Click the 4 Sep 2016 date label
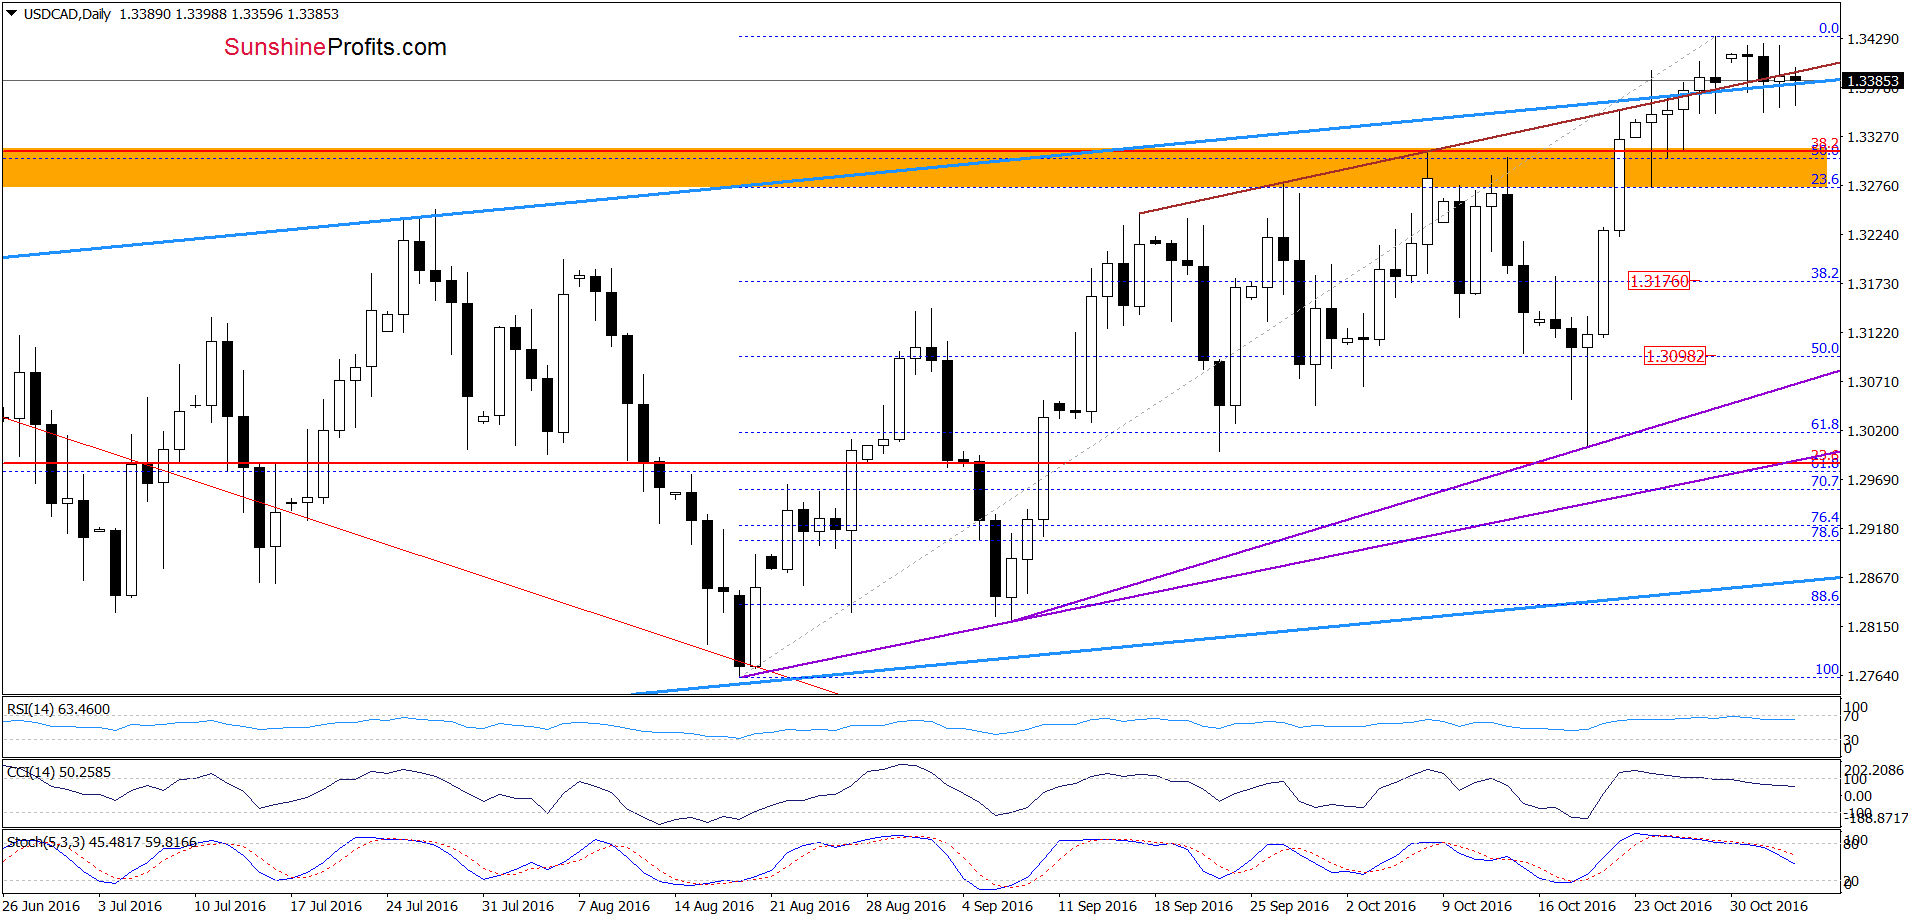 tap(997, 906)
